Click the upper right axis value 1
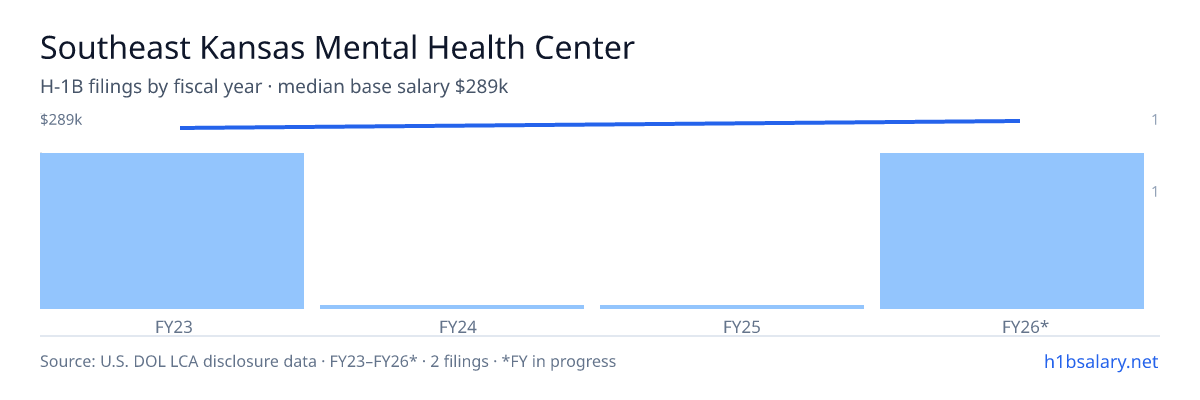The width and height of the screenshot is (1200, 400). pyautogui.click(x=1155, y=120)
